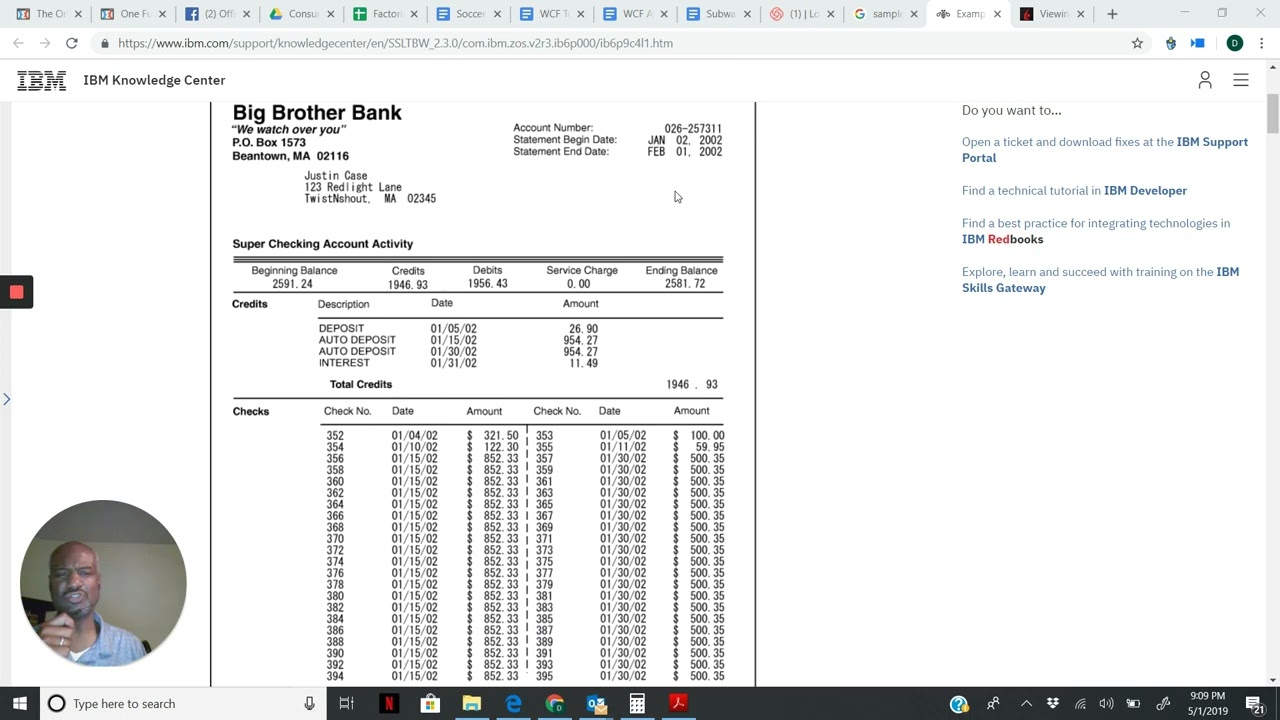Click the DEPOSIT 01/05/02 row
Viewport: 1280px width, 720px height.
[458, 329]
